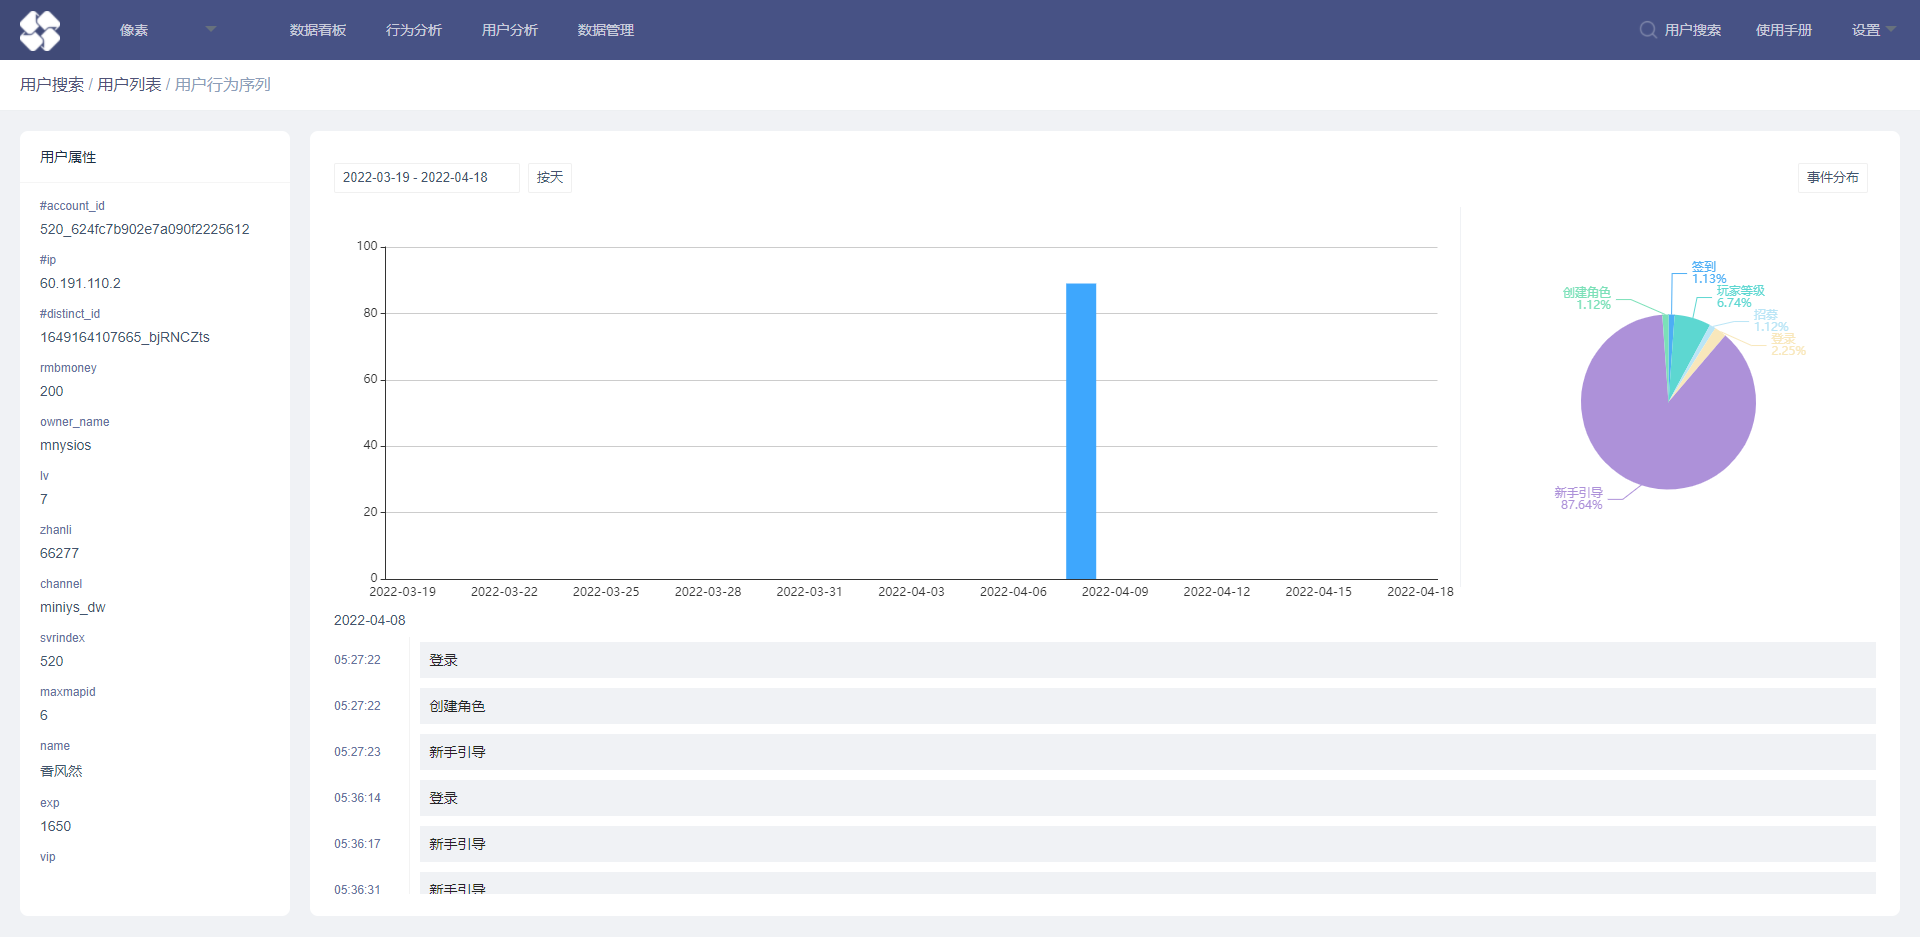Open the 登录 event at 05:36:14
The width and height of the screenshot is (1920, 937).
tap(1147, 798)
